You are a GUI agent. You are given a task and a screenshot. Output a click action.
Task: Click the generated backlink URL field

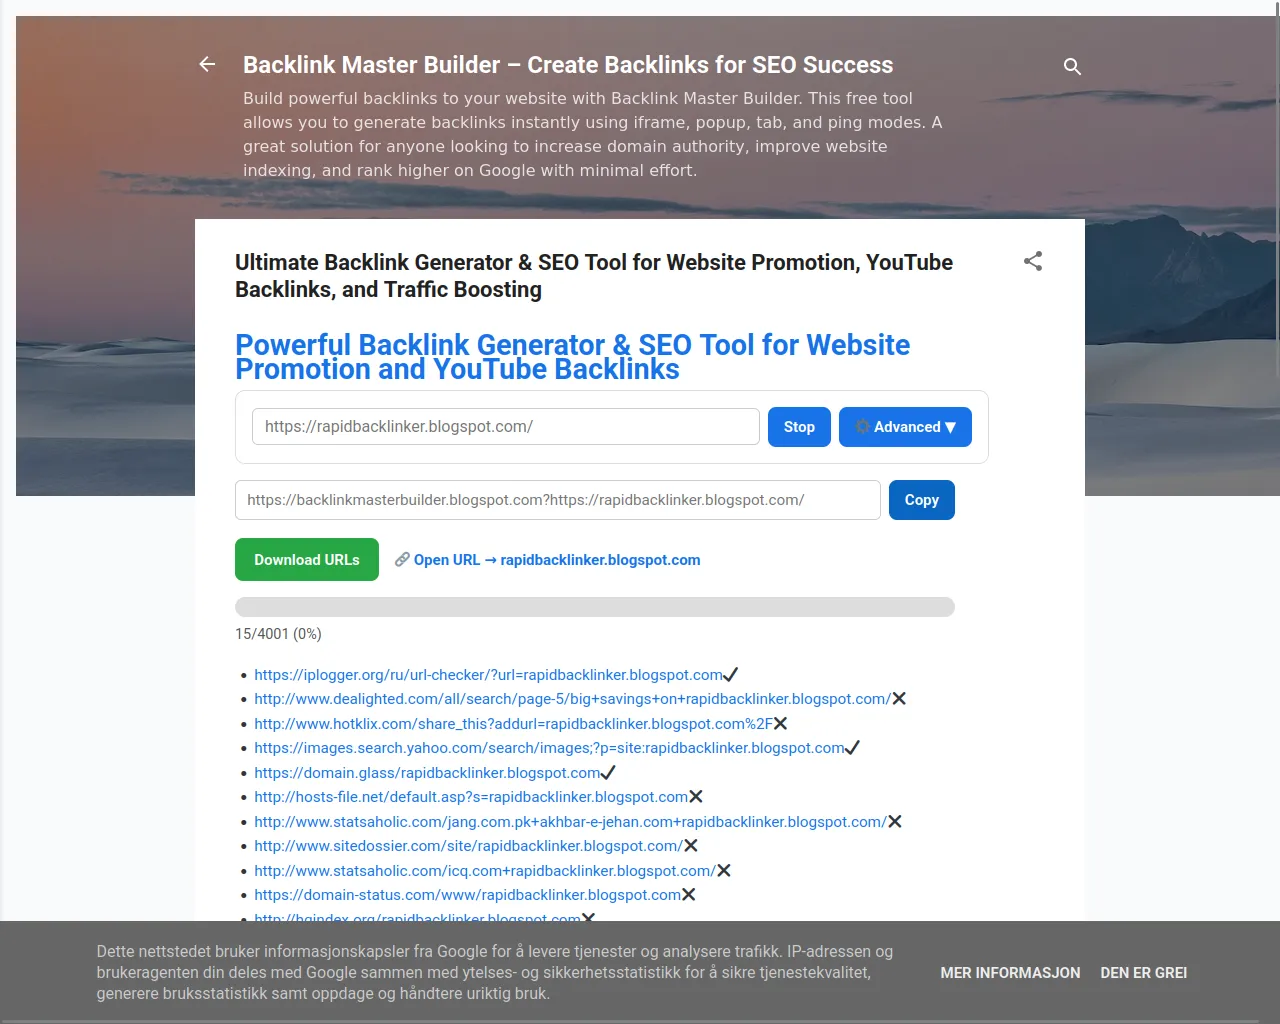(x=558, y=500)
